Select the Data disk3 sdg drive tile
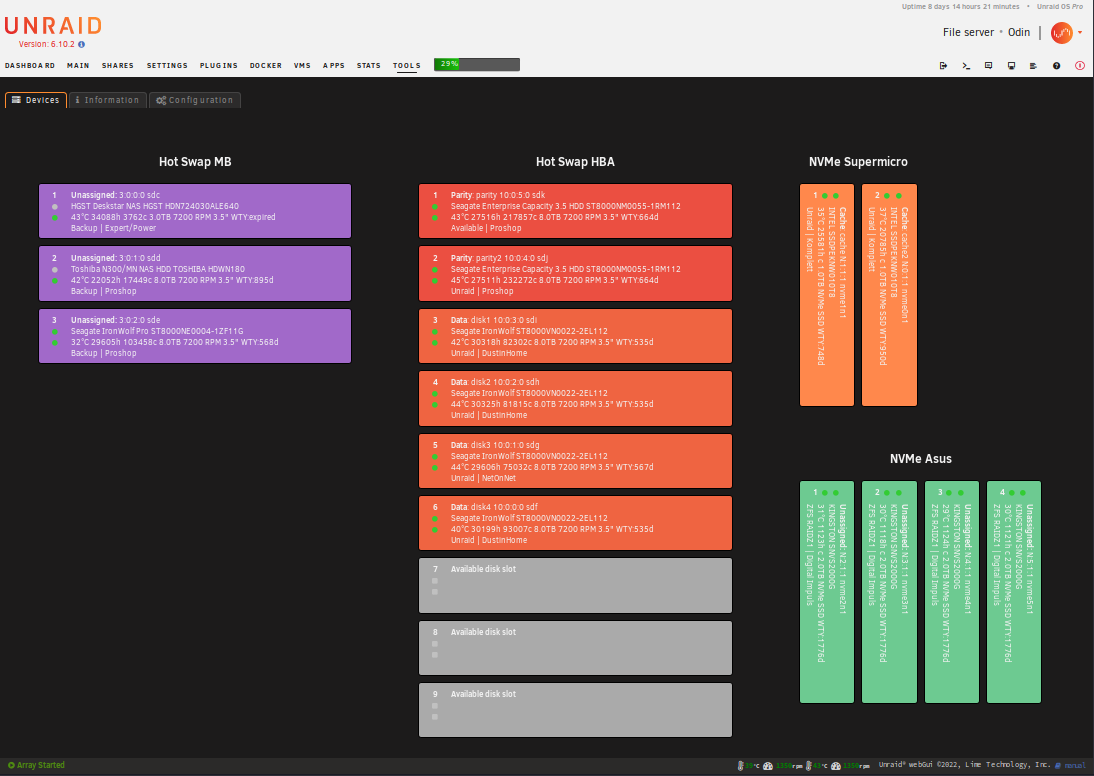This screenshot has height=776, width=1094. click(x=575, y=460)
